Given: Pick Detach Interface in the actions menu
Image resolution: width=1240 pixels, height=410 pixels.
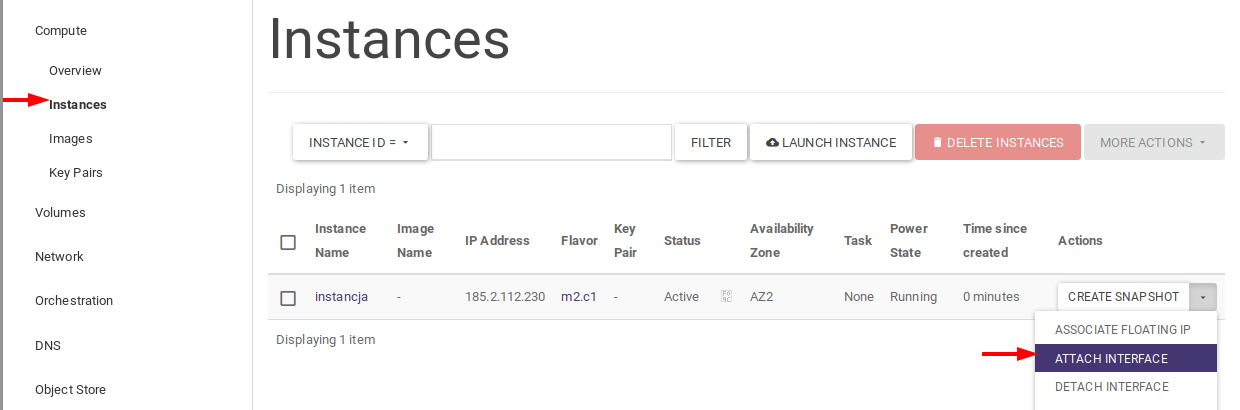Looking at the screenshot, I should tap(1111, 386).
